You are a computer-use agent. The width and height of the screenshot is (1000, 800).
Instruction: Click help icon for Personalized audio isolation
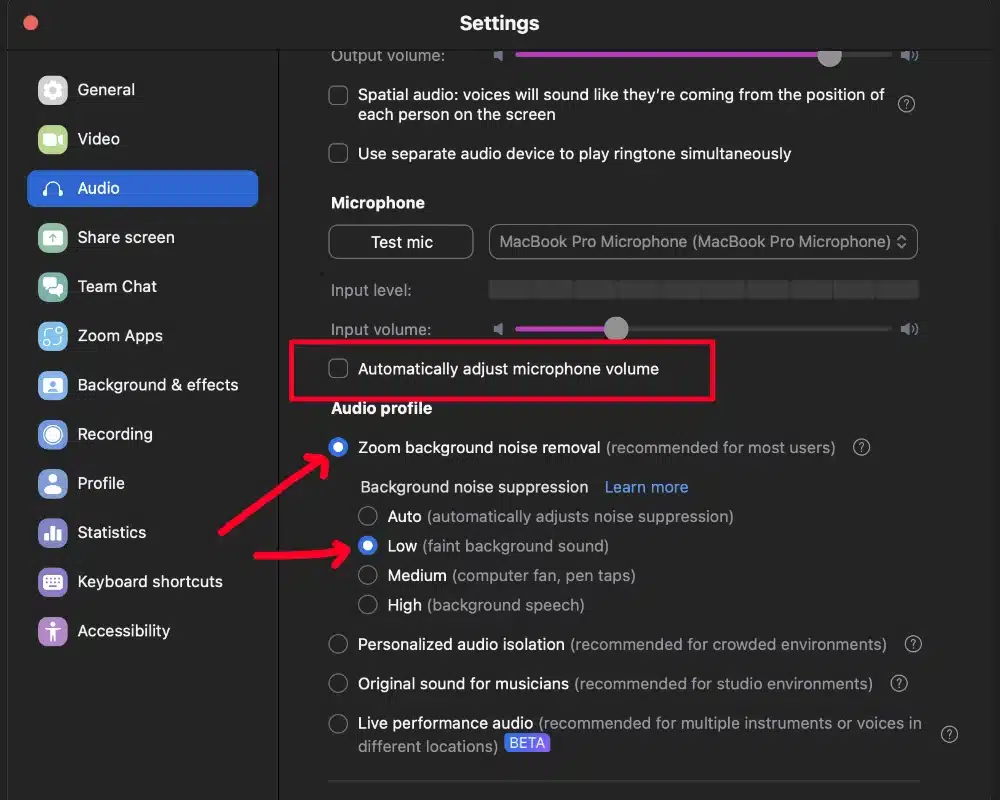(913, 644)
